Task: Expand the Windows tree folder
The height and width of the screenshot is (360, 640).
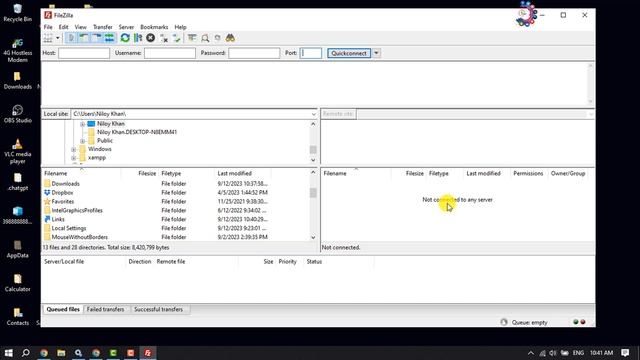Action: pyautogui.click(x=73, y=149)
